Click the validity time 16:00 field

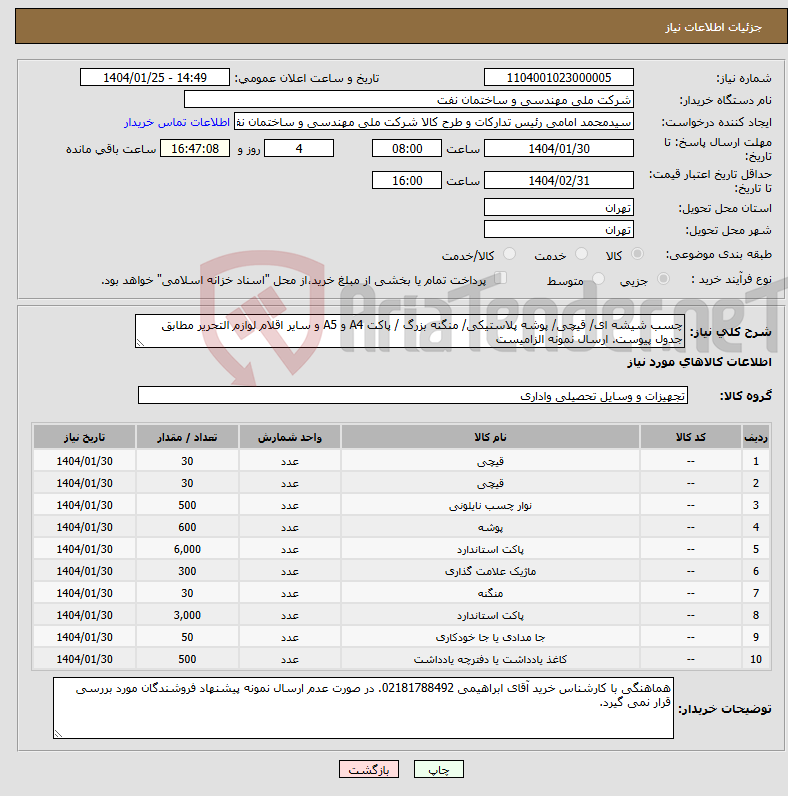(407, 181)
